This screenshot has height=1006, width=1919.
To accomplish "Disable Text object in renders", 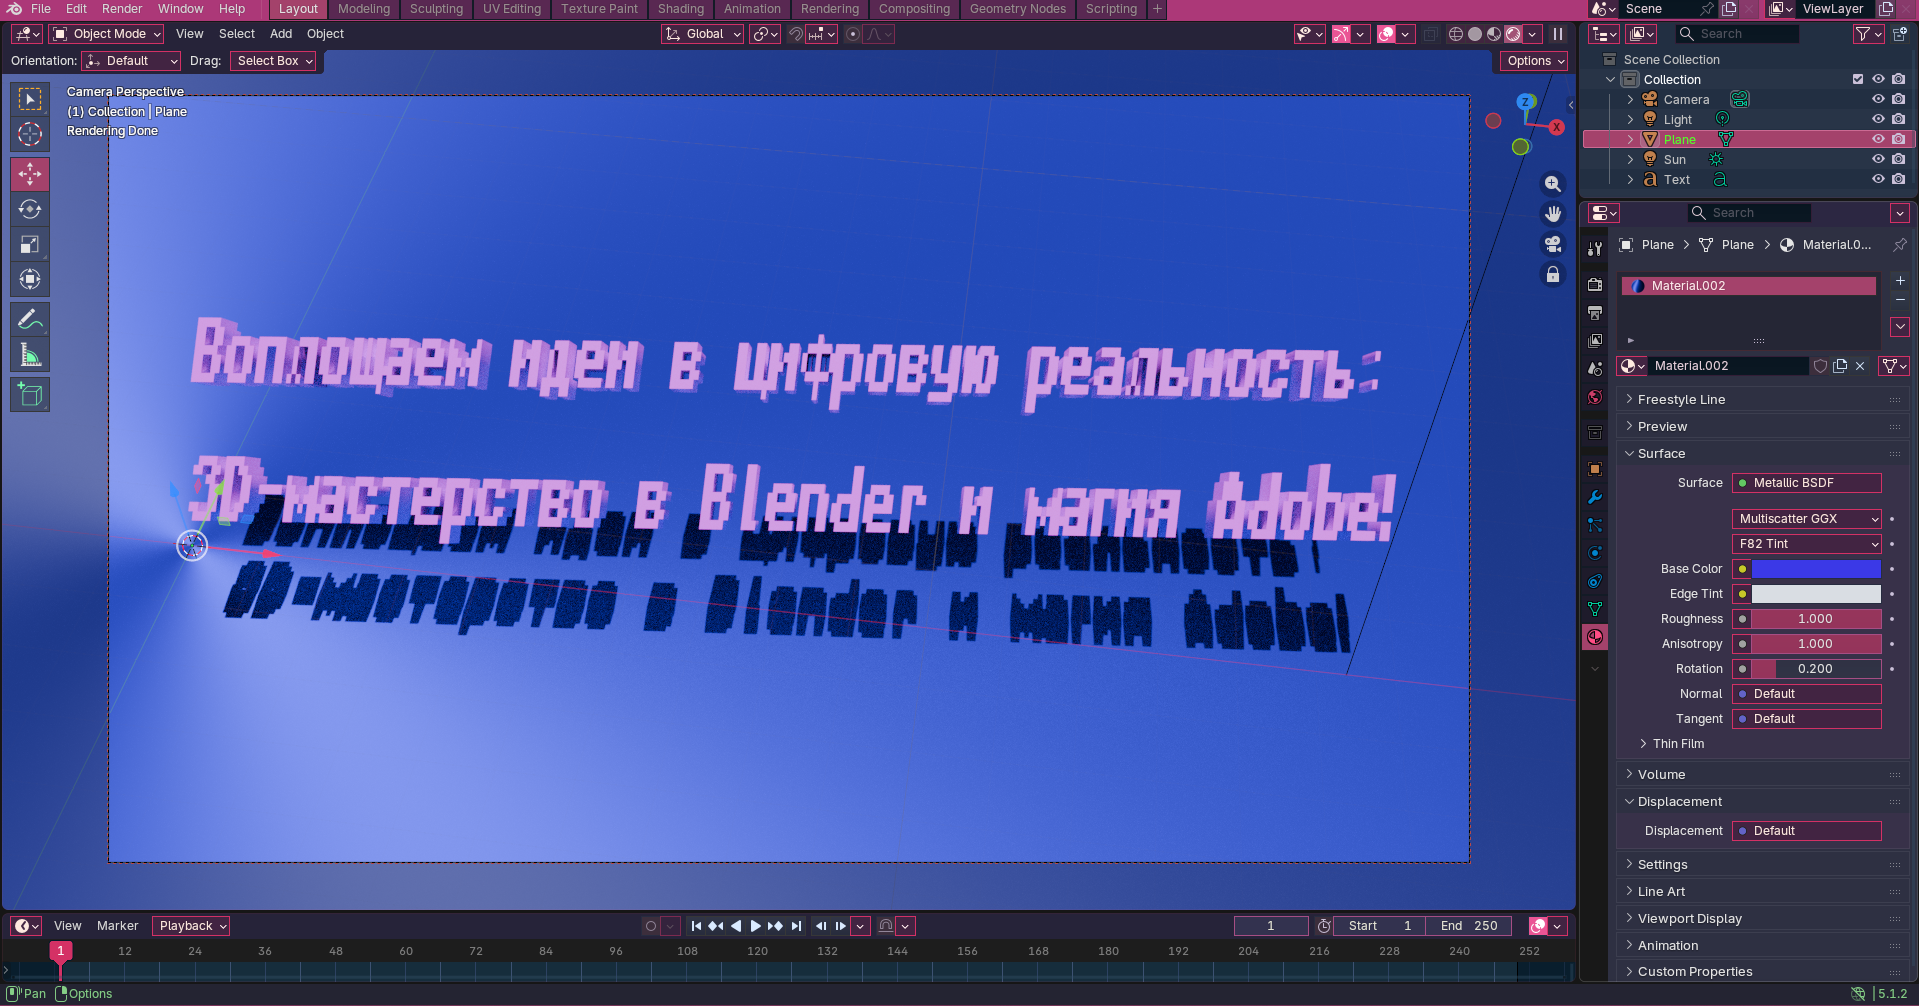I will 1898,179.
